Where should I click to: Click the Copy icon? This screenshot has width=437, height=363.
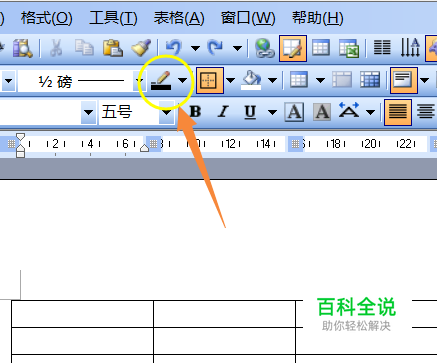pyautogui.click(x=84, y=48)
